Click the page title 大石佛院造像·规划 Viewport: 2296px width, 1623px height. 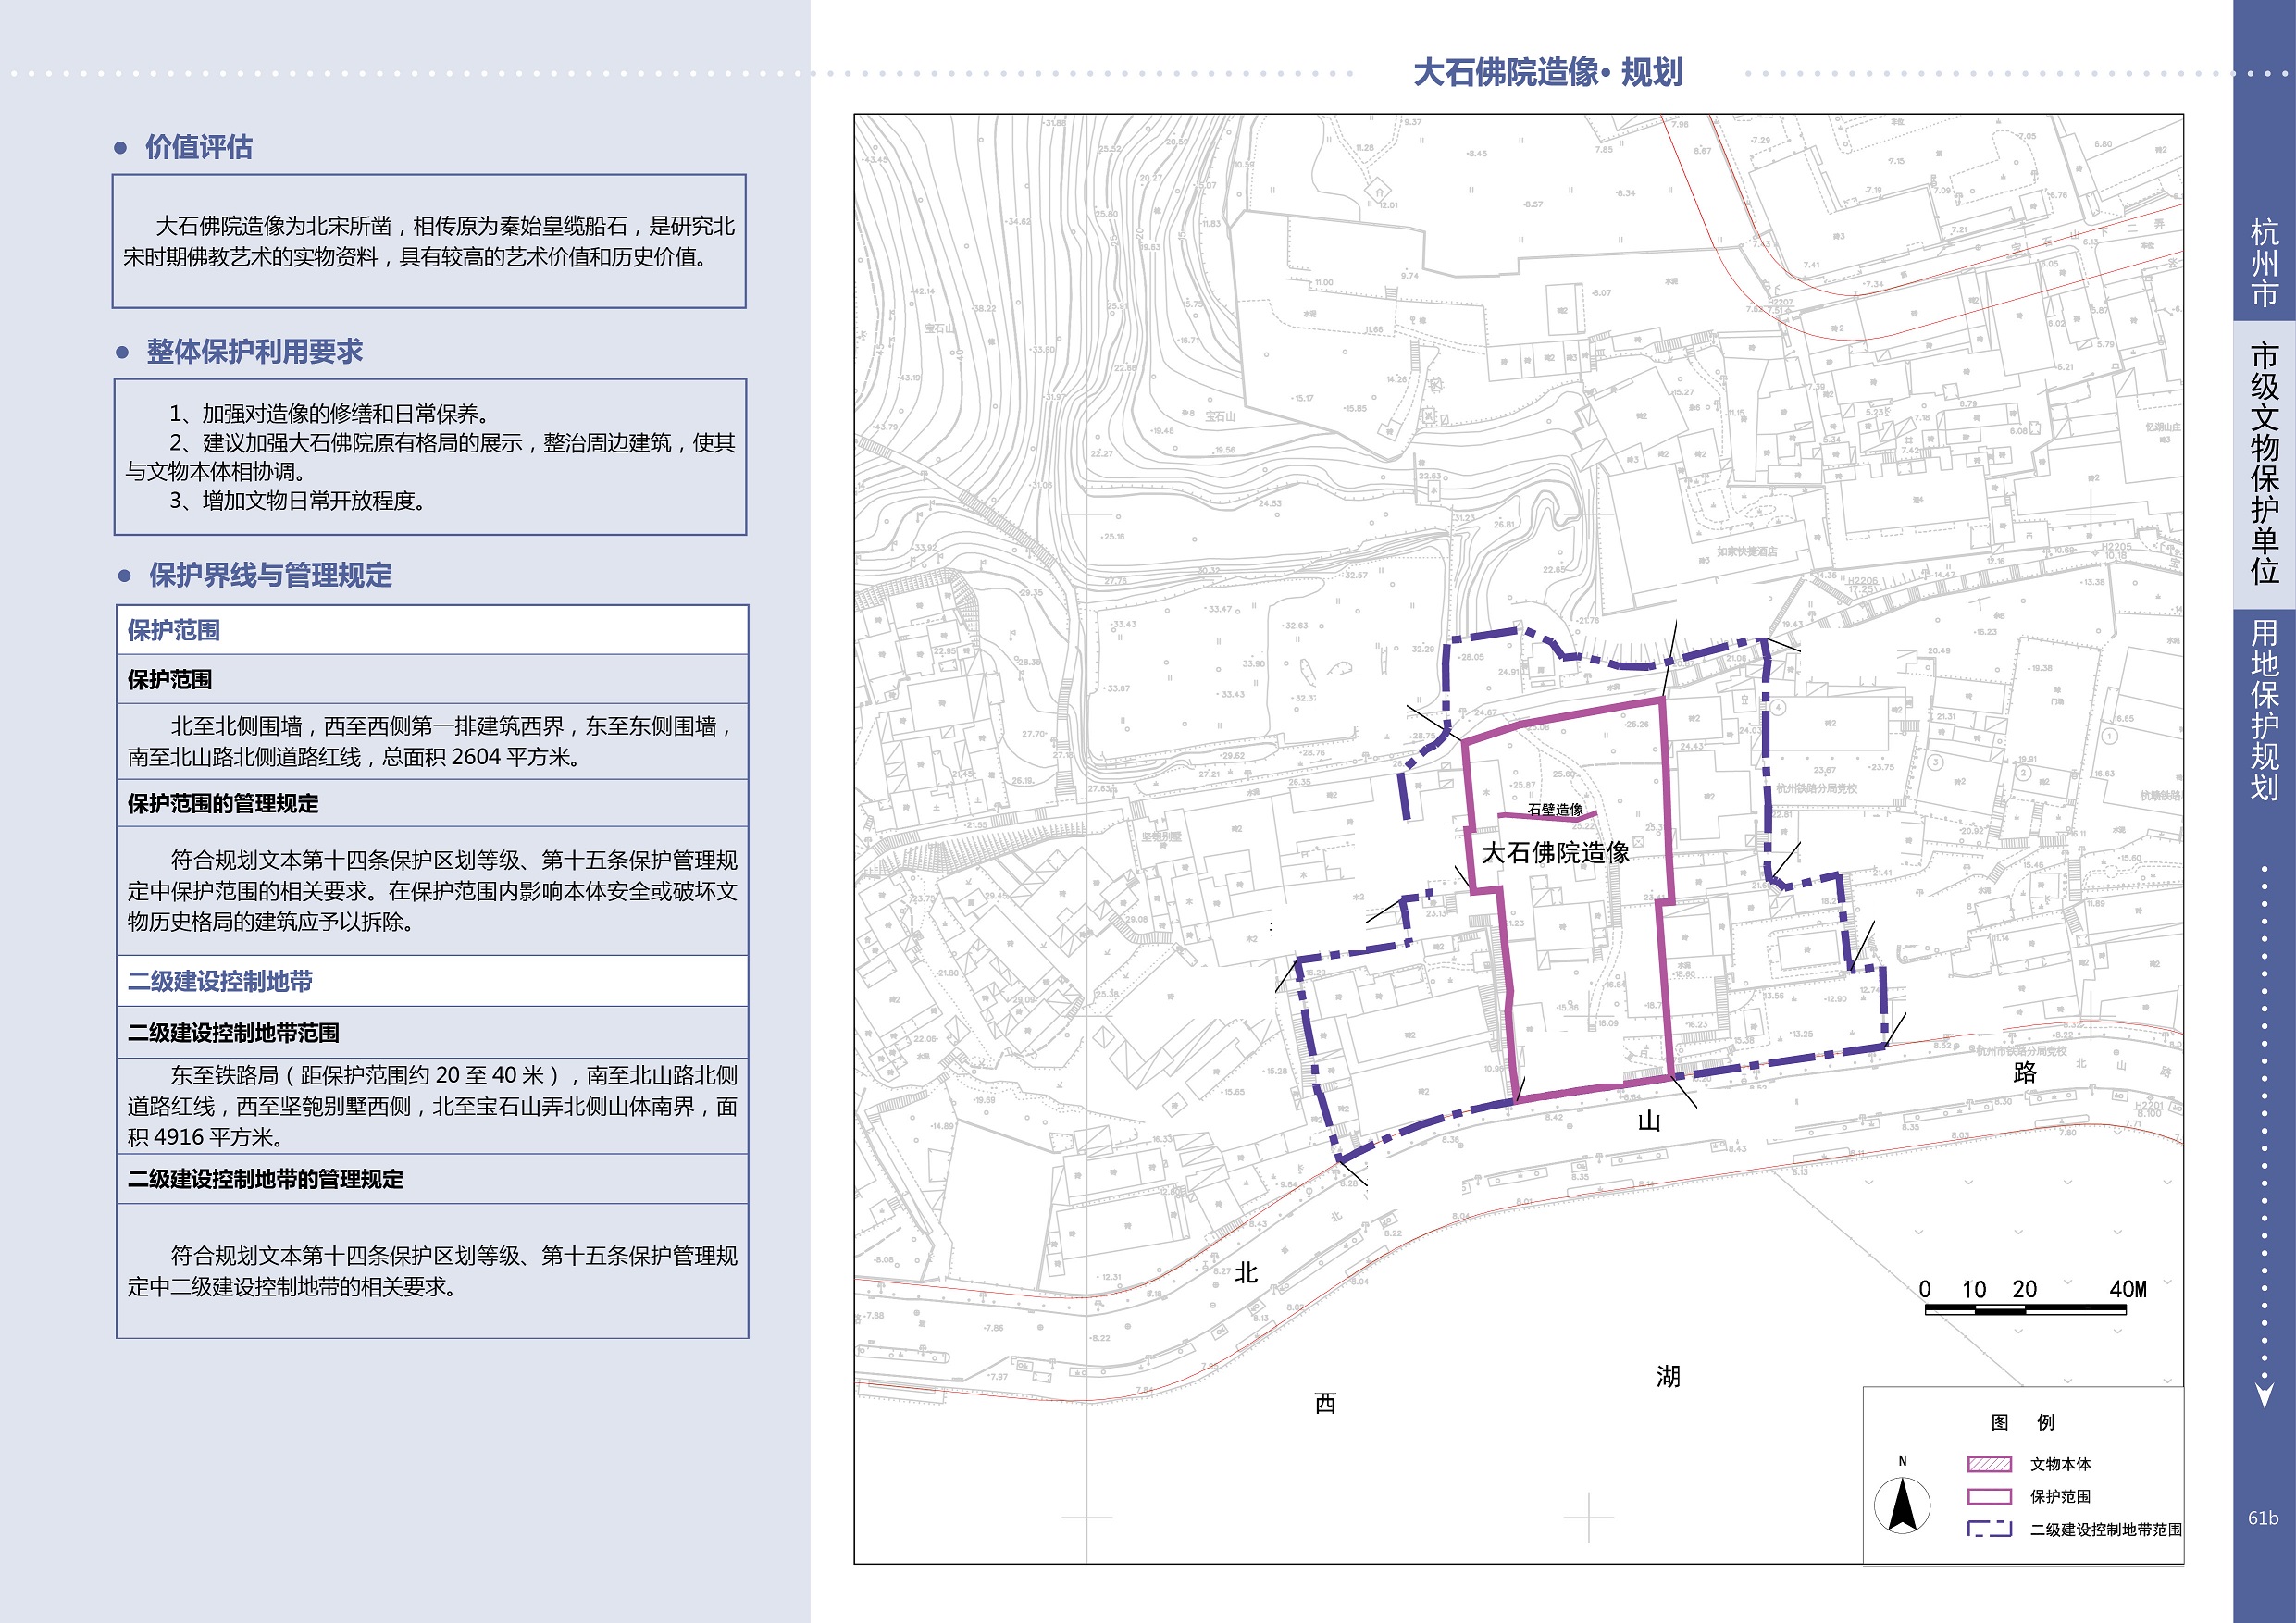(1547, 72)
